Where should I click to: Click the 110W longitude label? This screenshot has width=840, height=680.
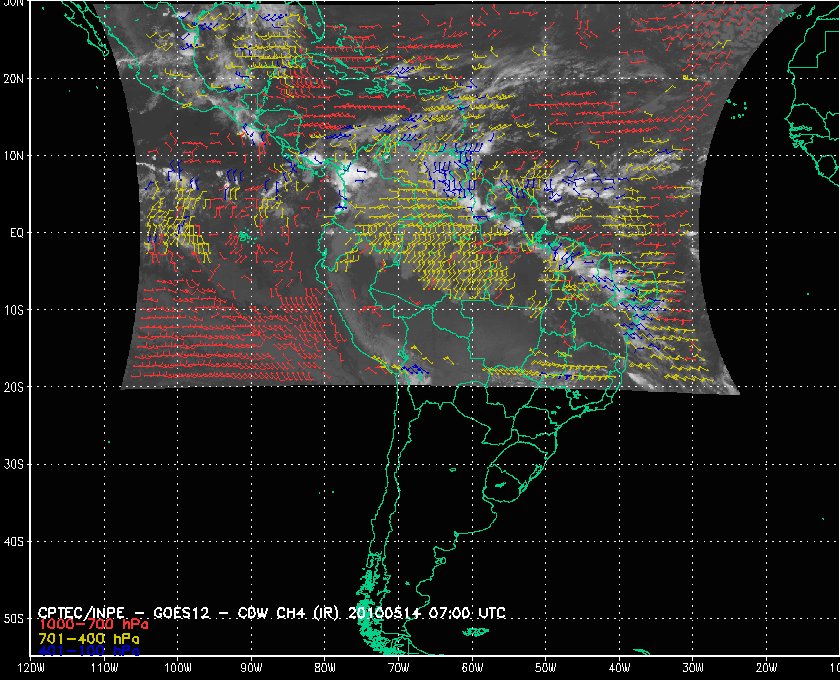[x=104, y=668]
